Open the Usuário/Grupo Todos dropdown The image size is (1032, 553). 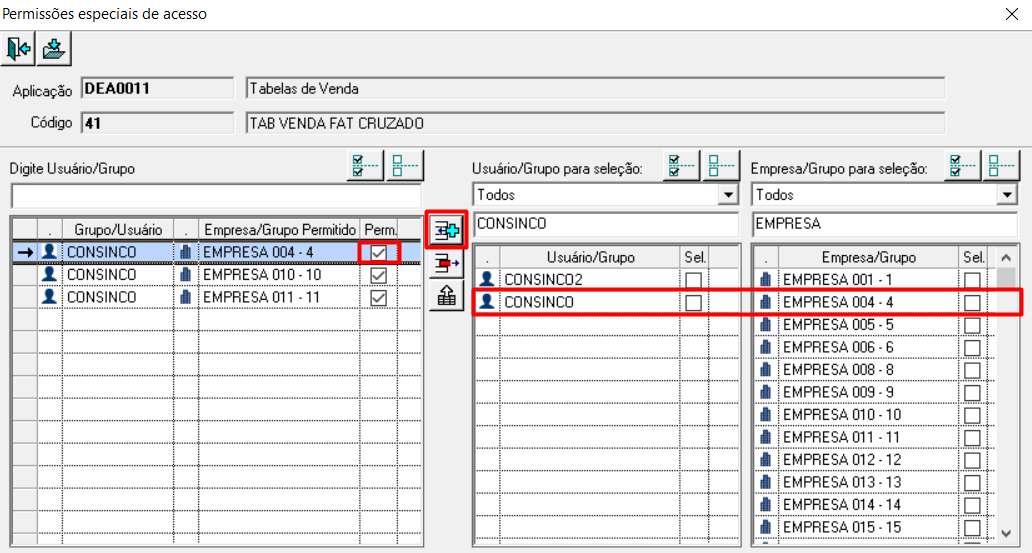pyautogui.click(x=728, y=195)
